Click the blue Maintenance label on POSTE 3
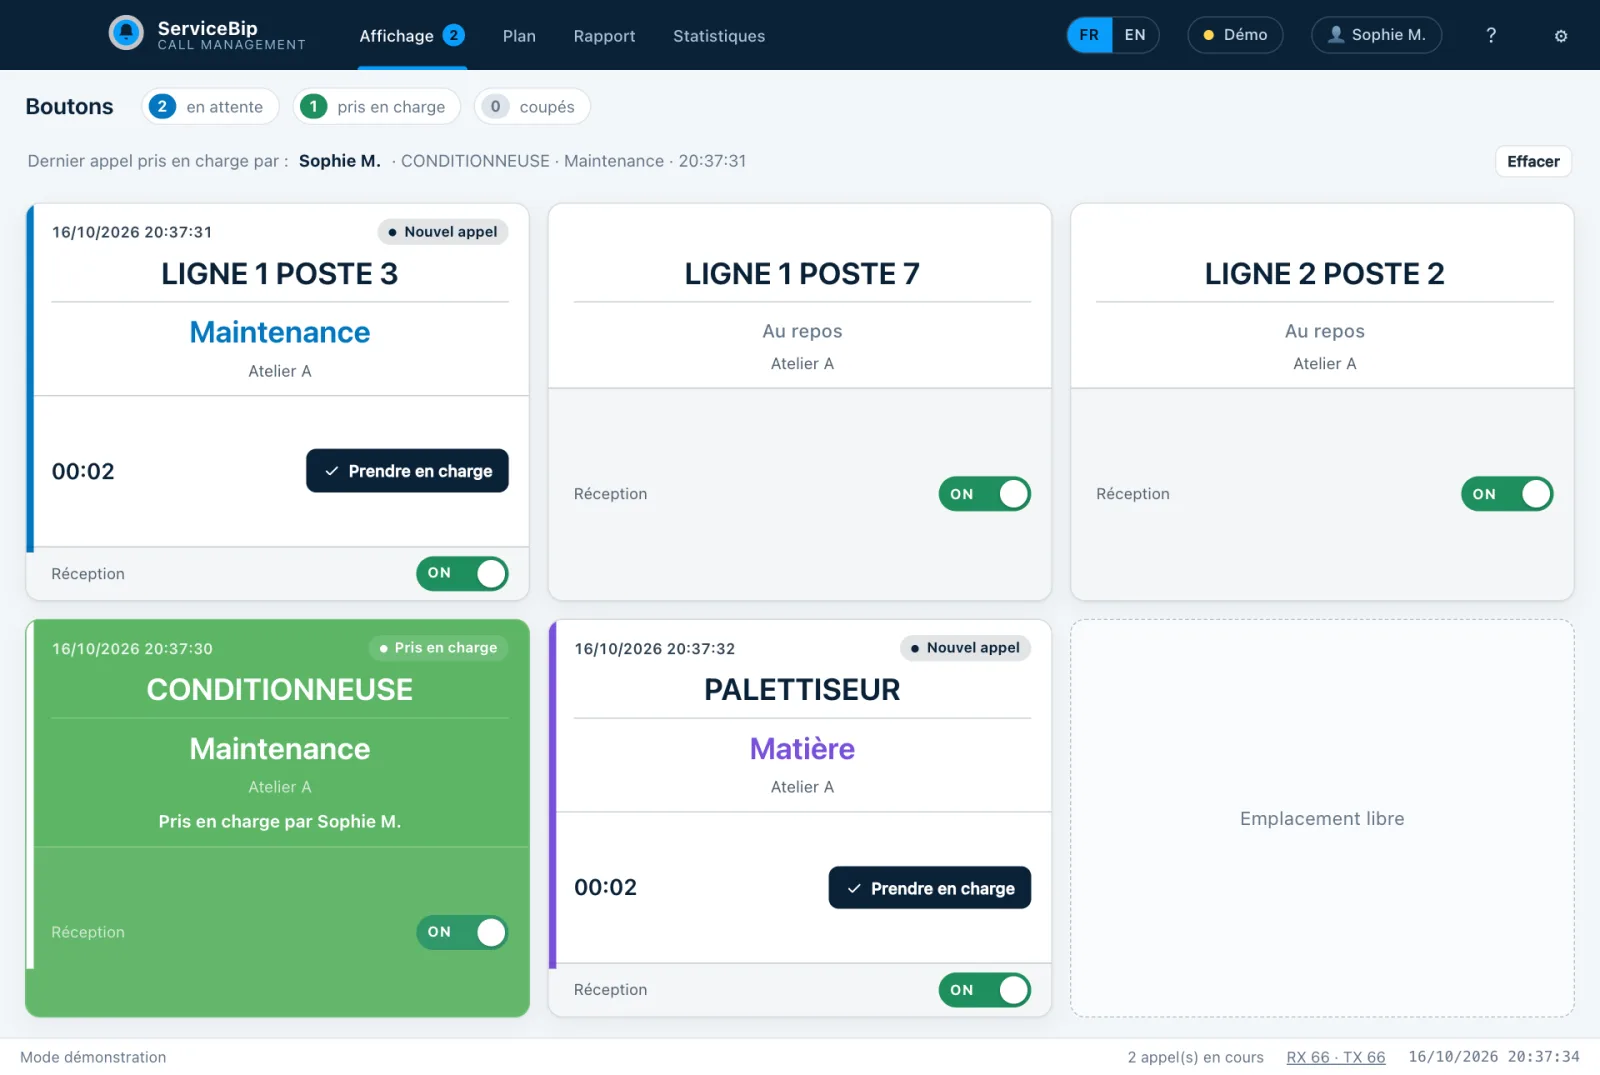The width and height of the screenshot is (1600, 1075). pos(280,332)
